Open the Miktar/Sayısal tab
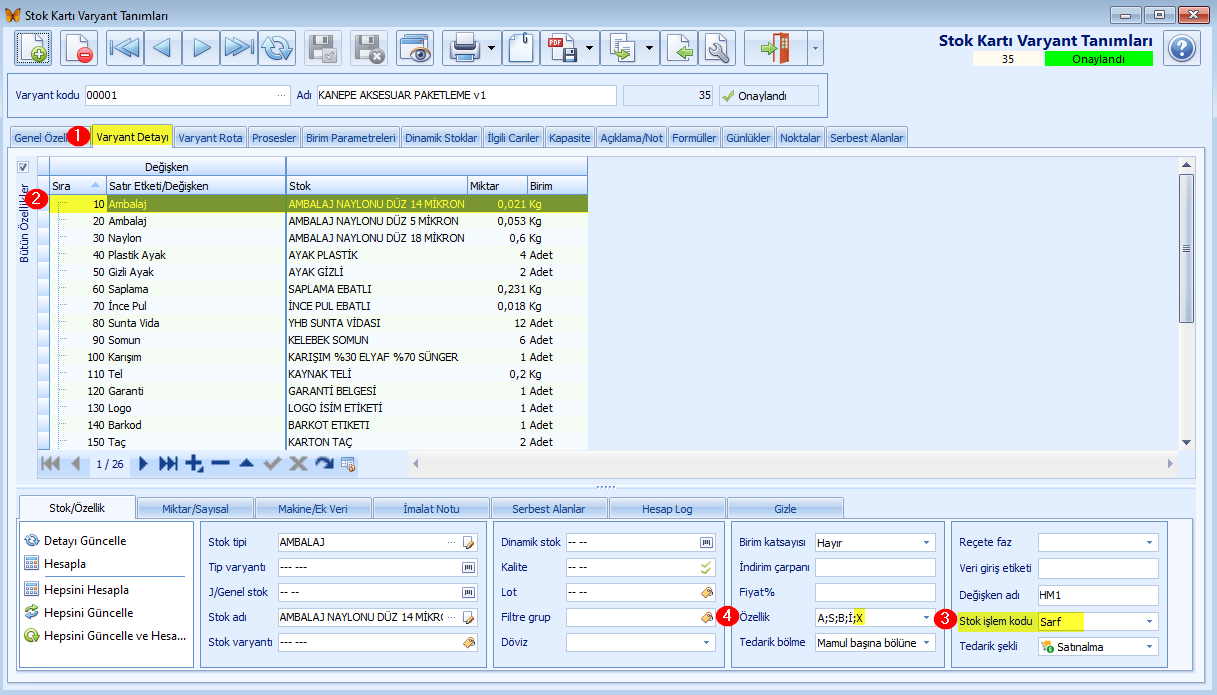The height and width of the screenshot is (695, 1217). [193, 508]
